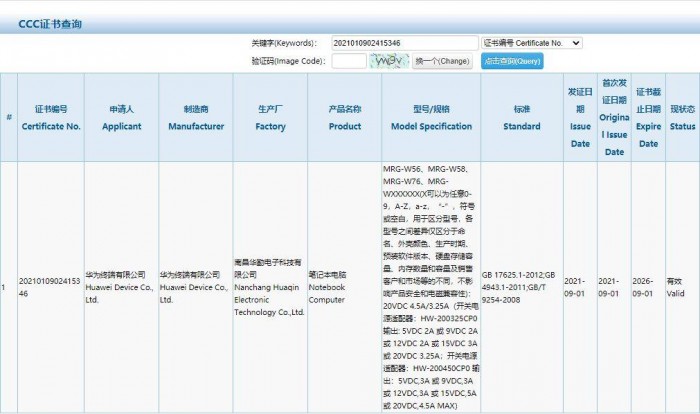Click the Factory column header

pos(270,117)
